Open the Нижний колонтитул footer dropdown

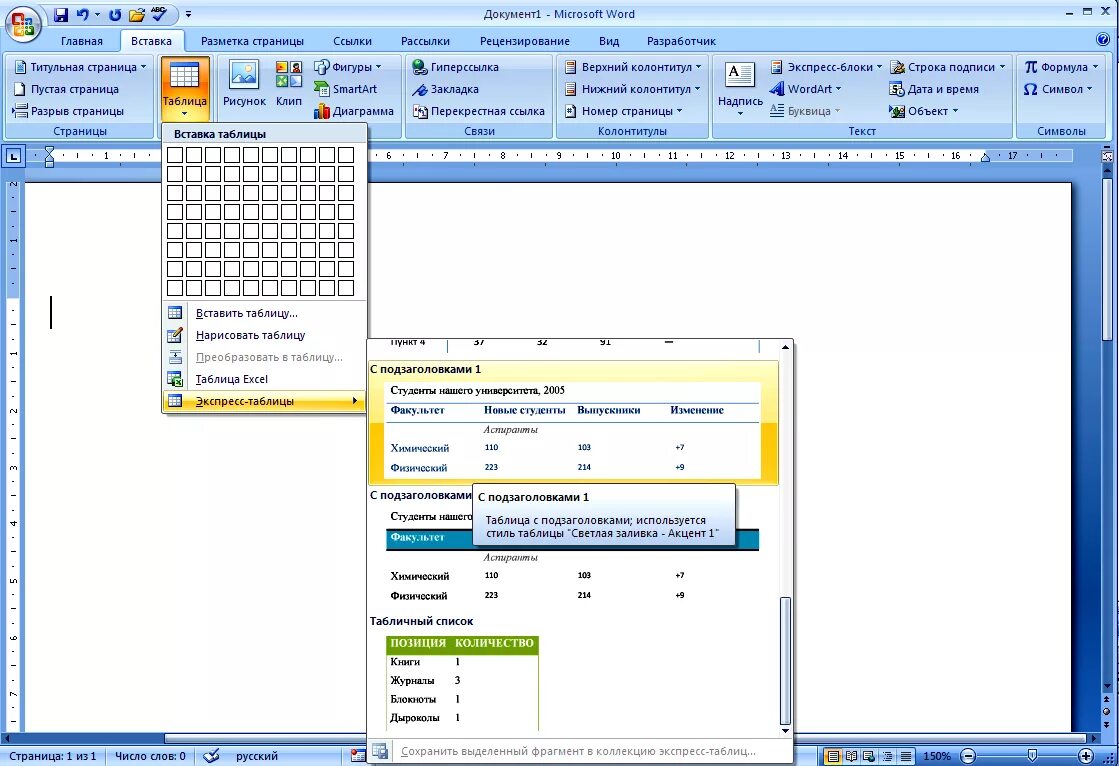[x=633, y=89]
